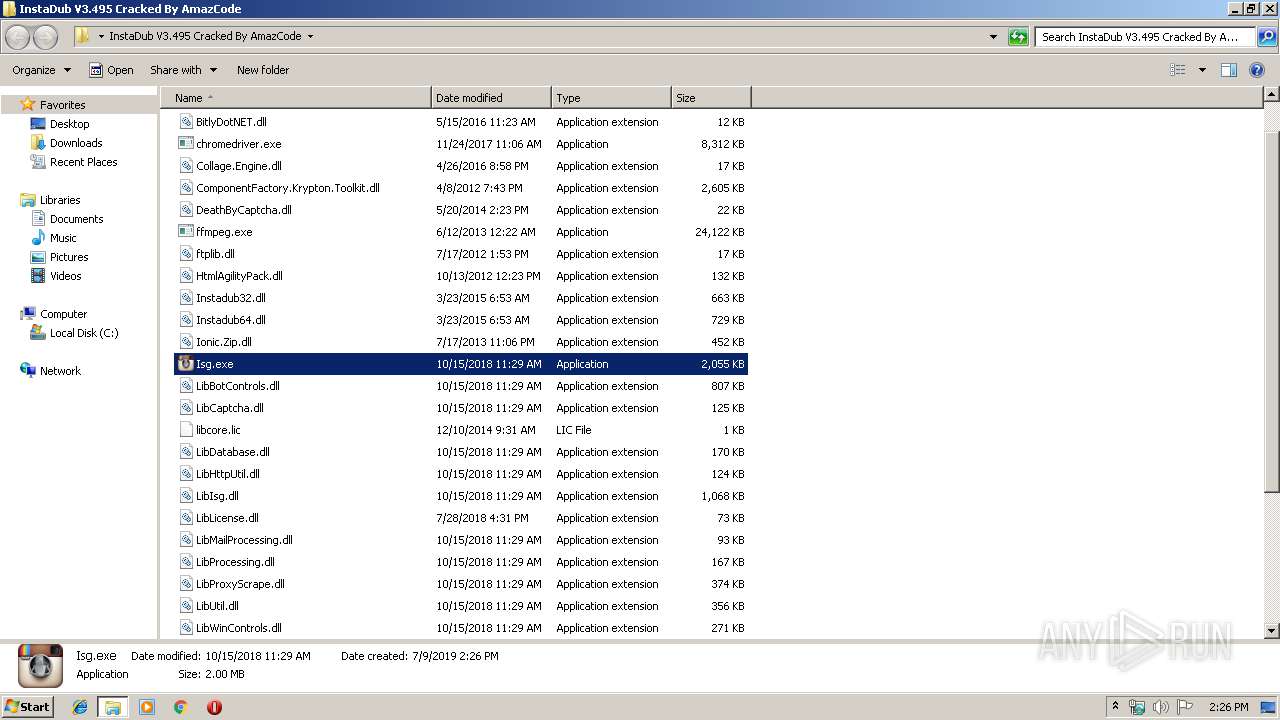This screenshot has height=720, width=1280.
Task: Select BitlyDotNET.dll file
Action: (x=231, y=122)
